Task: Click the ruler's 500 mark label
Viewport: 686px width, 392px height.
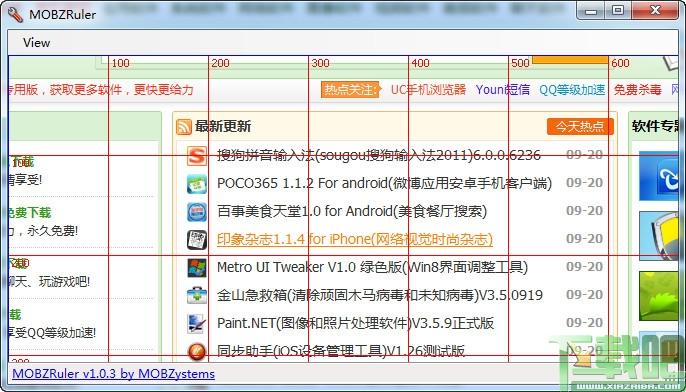Action: (x=520, y=63)
